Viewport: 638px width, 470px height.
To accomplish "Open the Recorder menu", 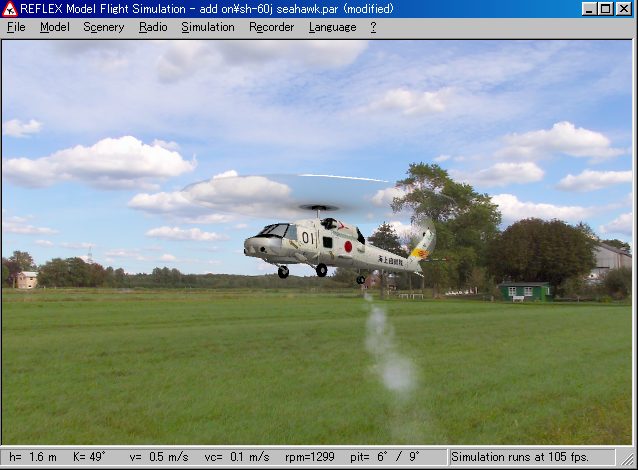I will point(271,27).
